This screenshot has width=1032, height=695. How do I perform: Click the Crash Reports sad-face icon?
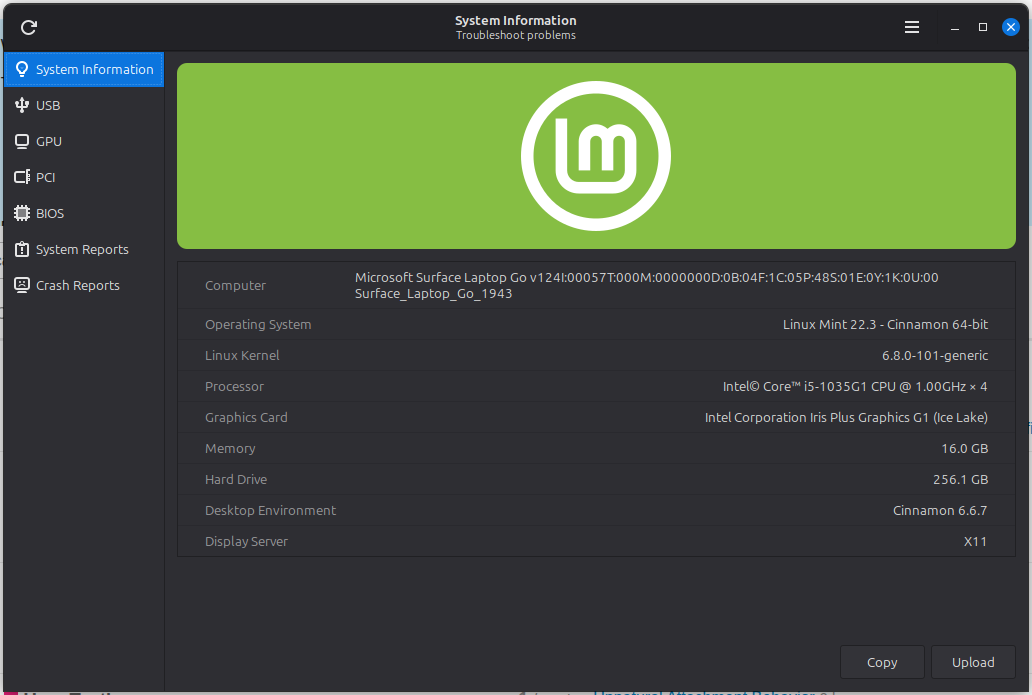tap(22, 285)
